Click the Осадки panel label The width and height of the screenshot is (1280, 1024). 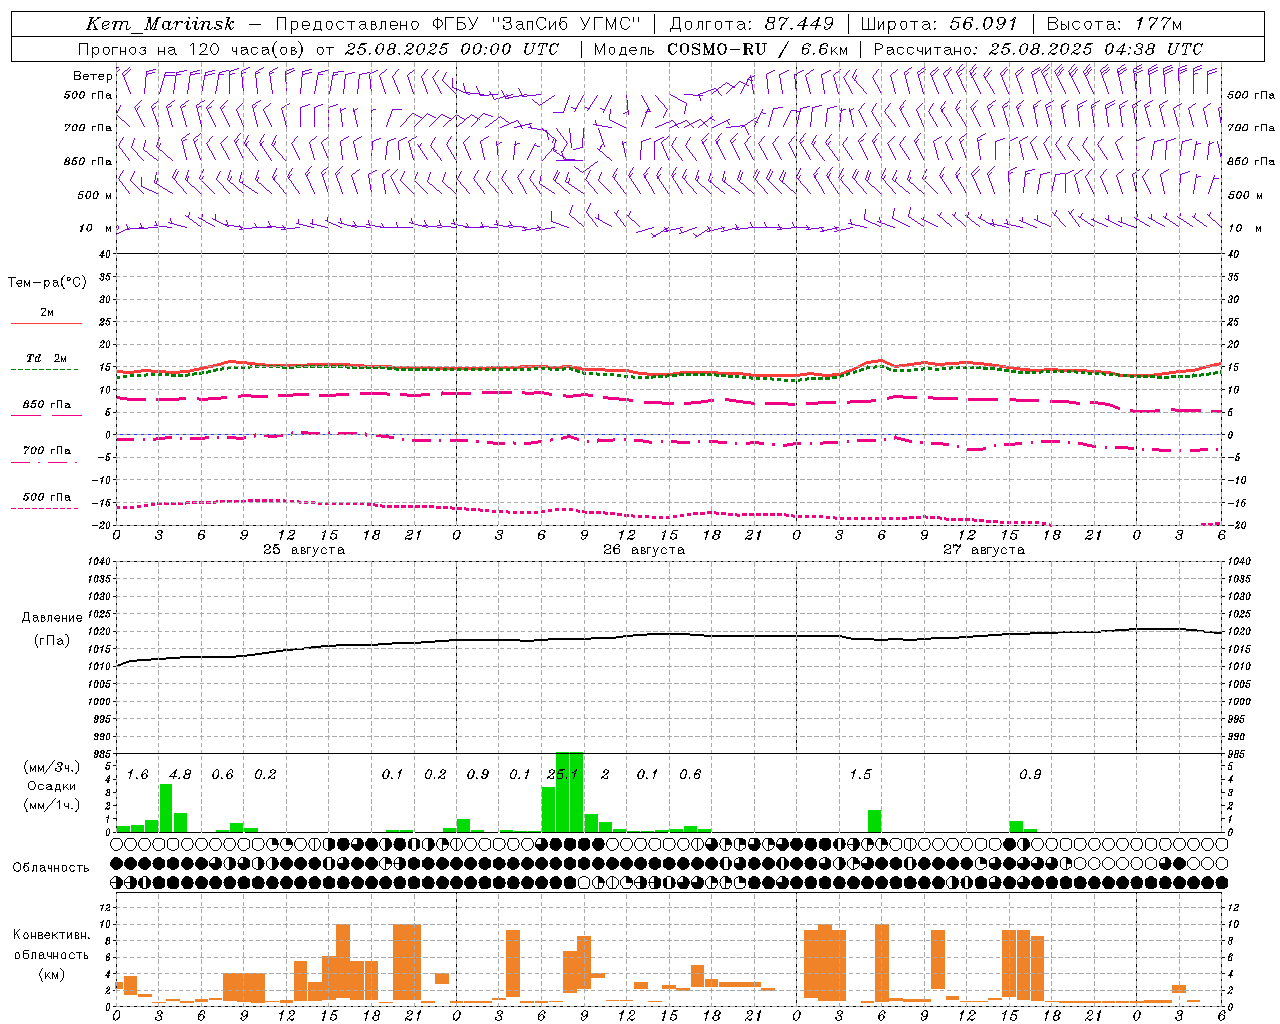click(51, 786)
